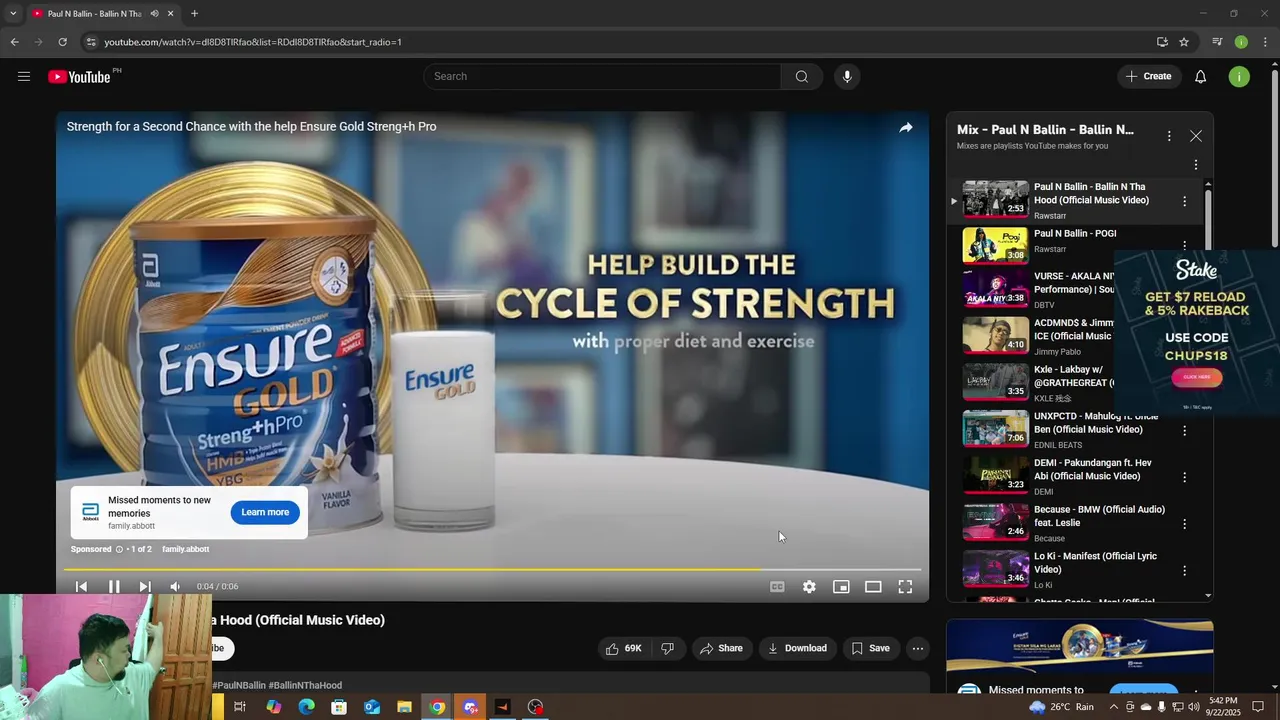Open Mix playlist header options menu
The image size is (1280, 720).
pyautogui.click(x=1169, y=136)
